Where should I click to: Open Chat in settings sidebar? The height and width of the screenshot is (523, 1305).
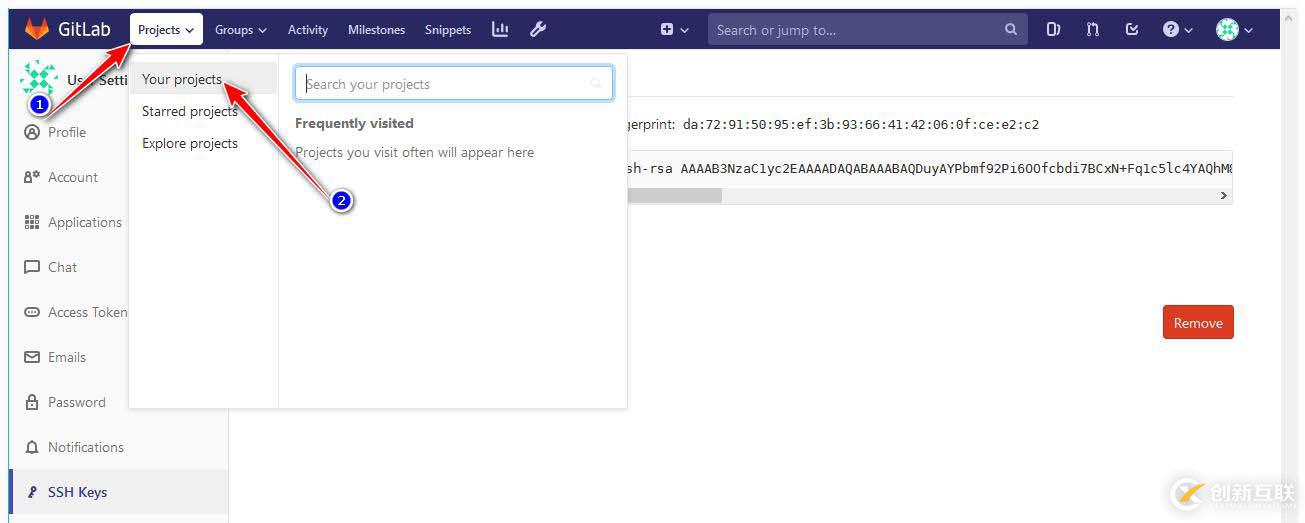(62, 267)
